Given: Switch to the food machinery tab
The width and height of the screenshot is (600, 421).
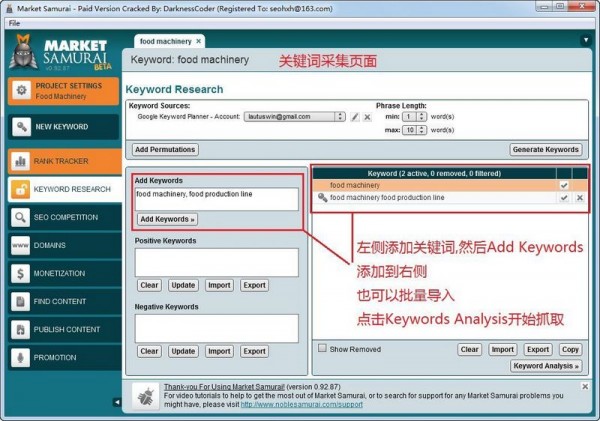Looking at the screenshot, I should [x=166, y=41].
